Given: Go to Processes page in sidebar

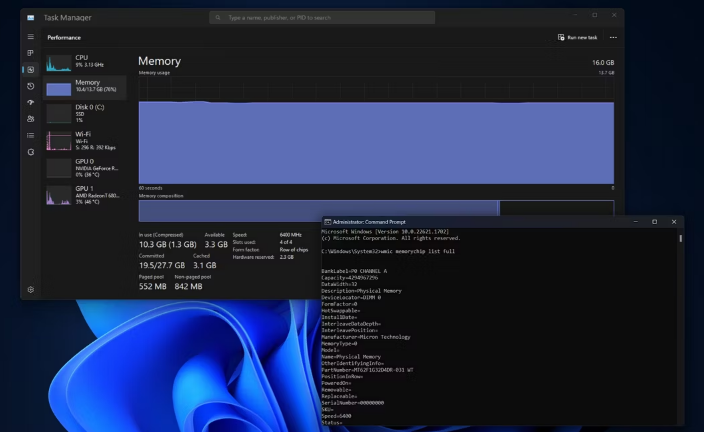Looking at the screenshot, I should click(31, 53).
